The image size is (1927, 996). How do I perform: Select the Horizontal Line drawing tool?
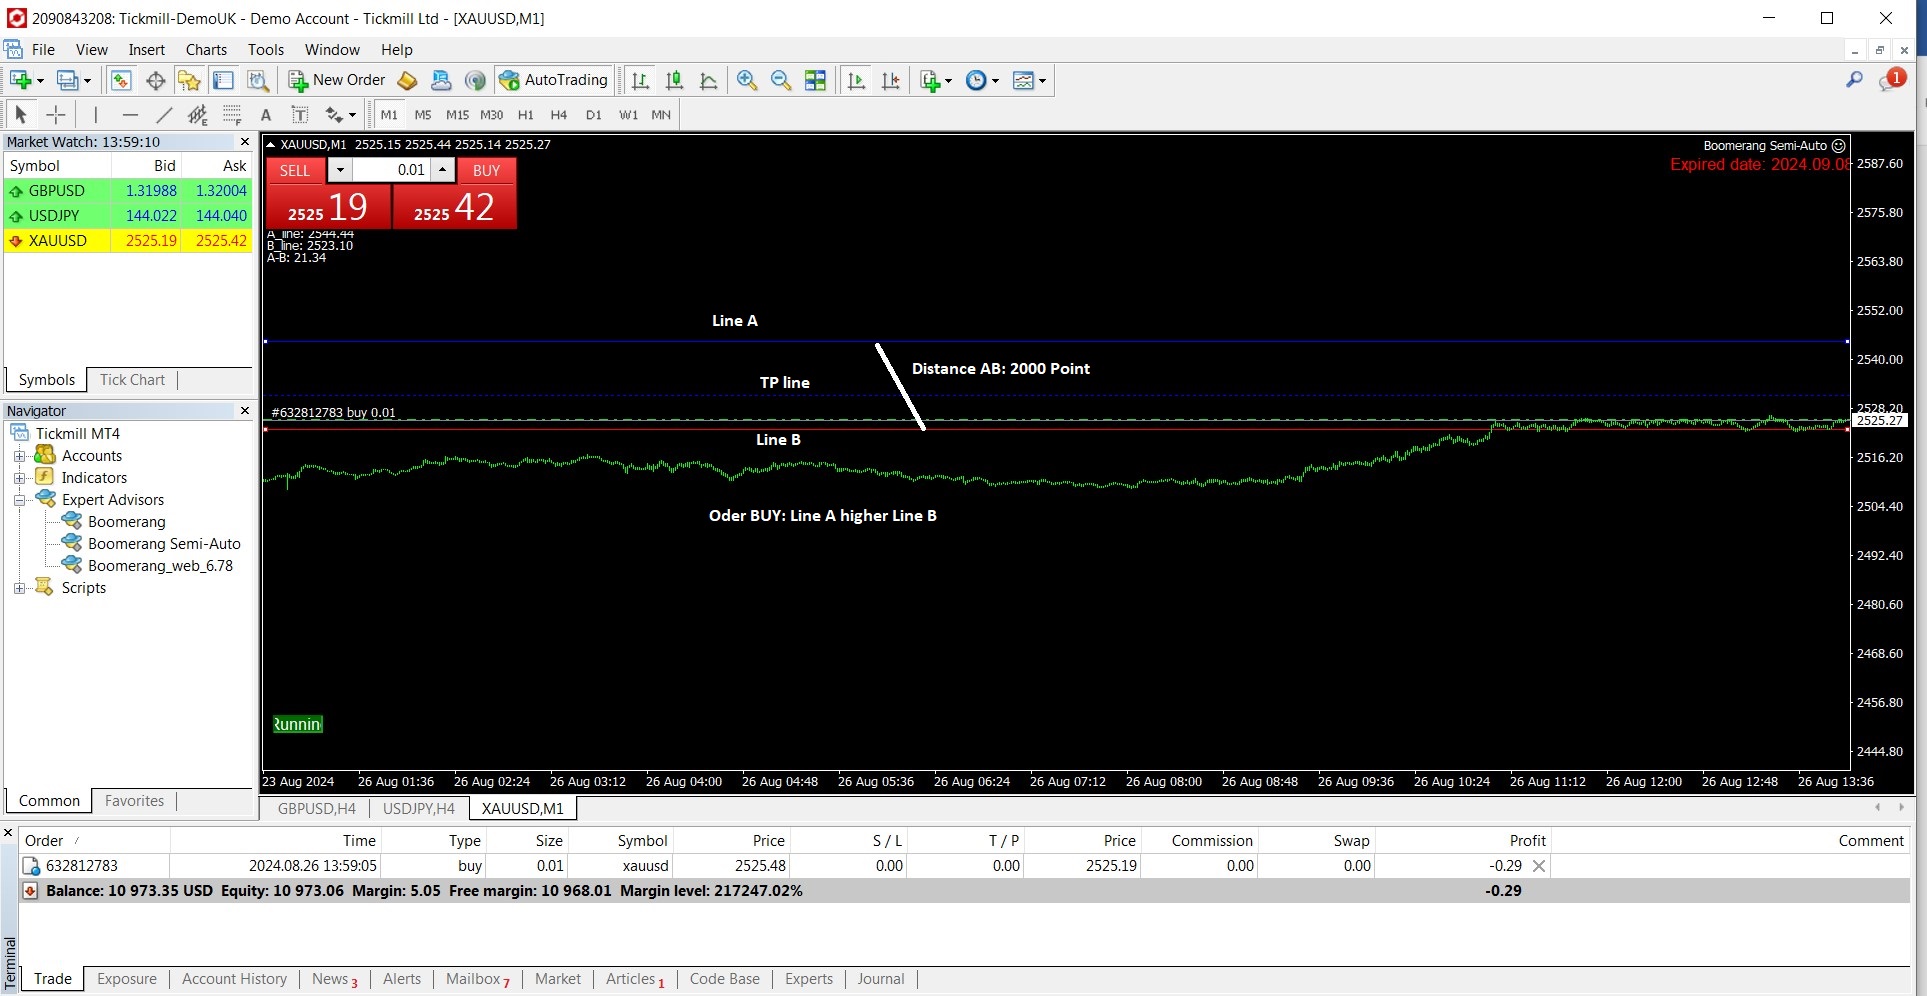[130, 114]
